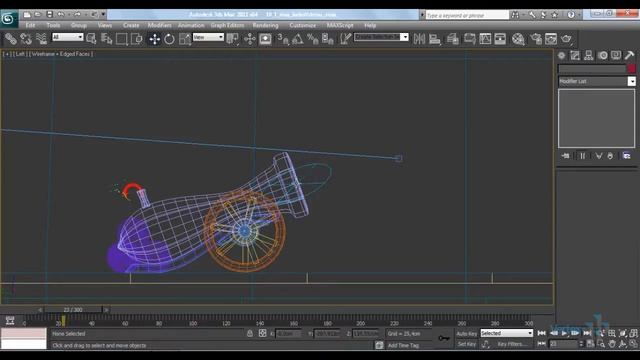Click the Align tool
640x360 pixels.
coord(435,39)
